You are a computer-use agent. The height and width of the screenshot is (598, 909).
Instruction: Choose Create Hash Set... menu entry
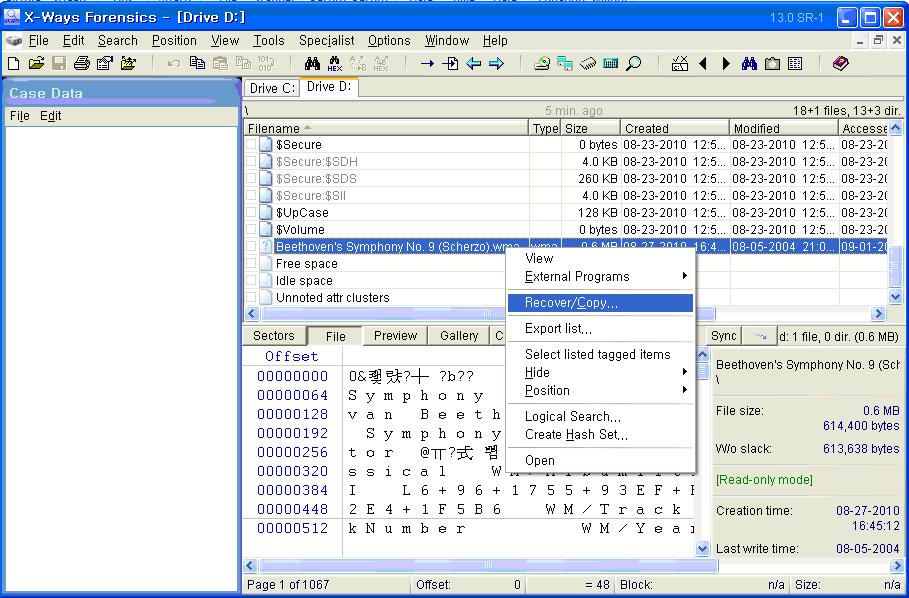click(x=600, y=435)
